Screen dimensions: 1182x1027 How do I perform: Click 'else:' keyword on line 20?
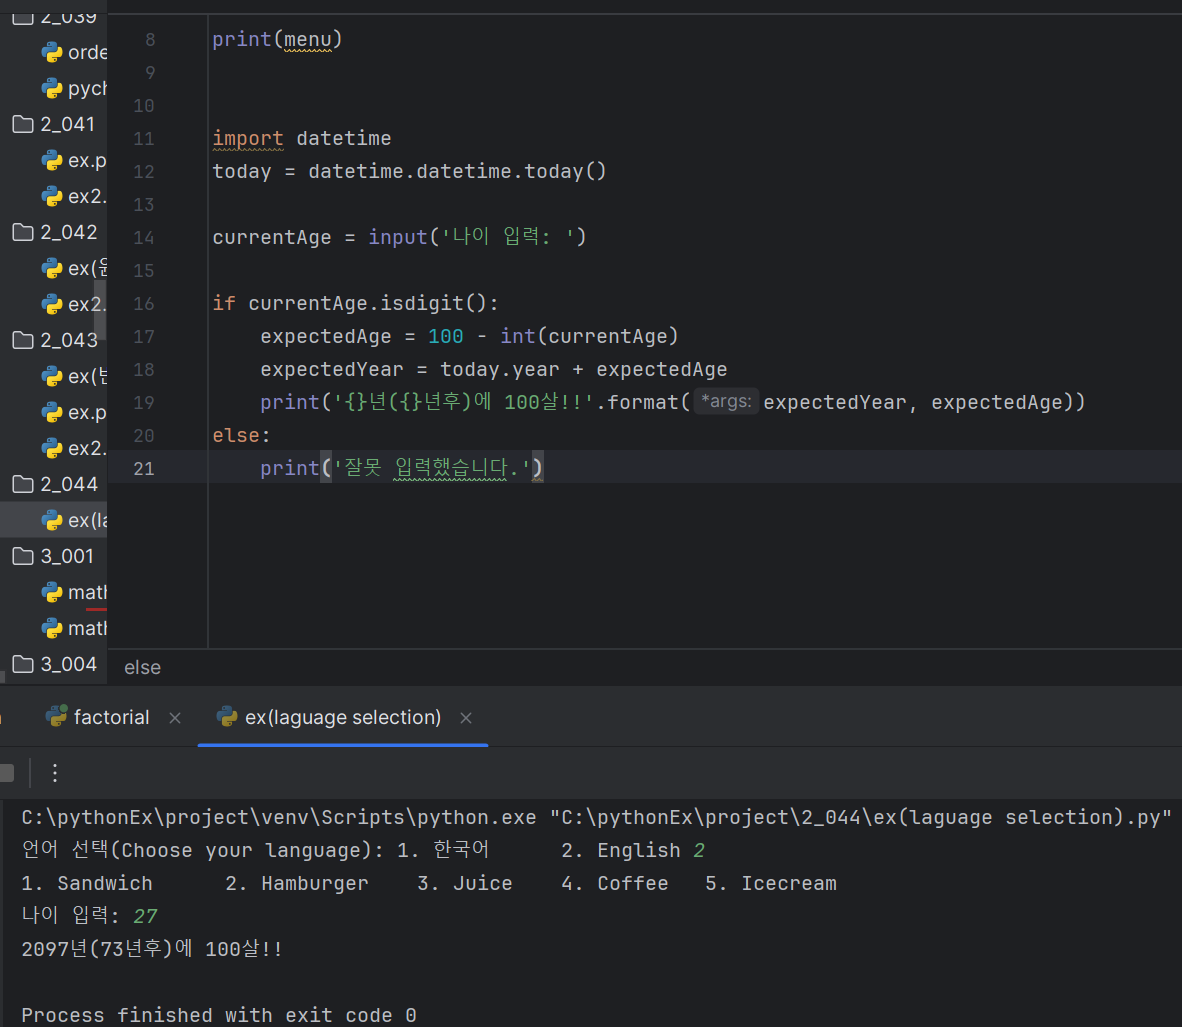click(241, 435)
